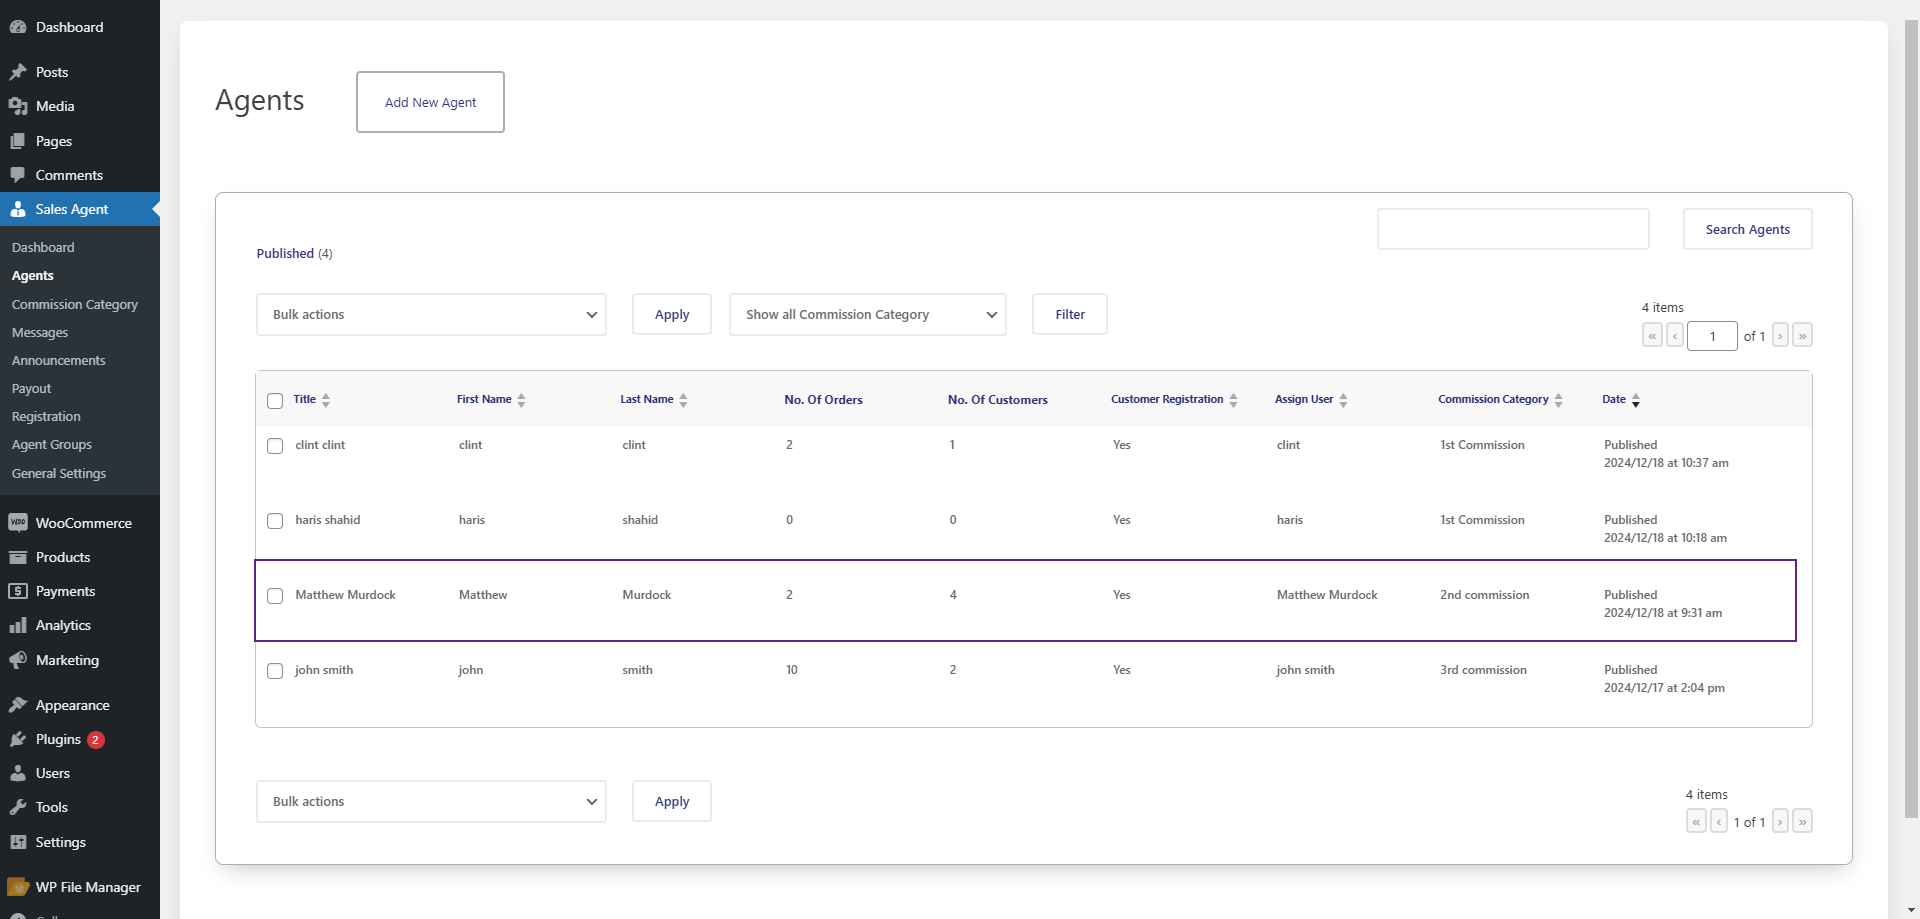Viewport: 1920px width, 919px height.
Task: Click the Plugins update count badge
Action: 96,740
